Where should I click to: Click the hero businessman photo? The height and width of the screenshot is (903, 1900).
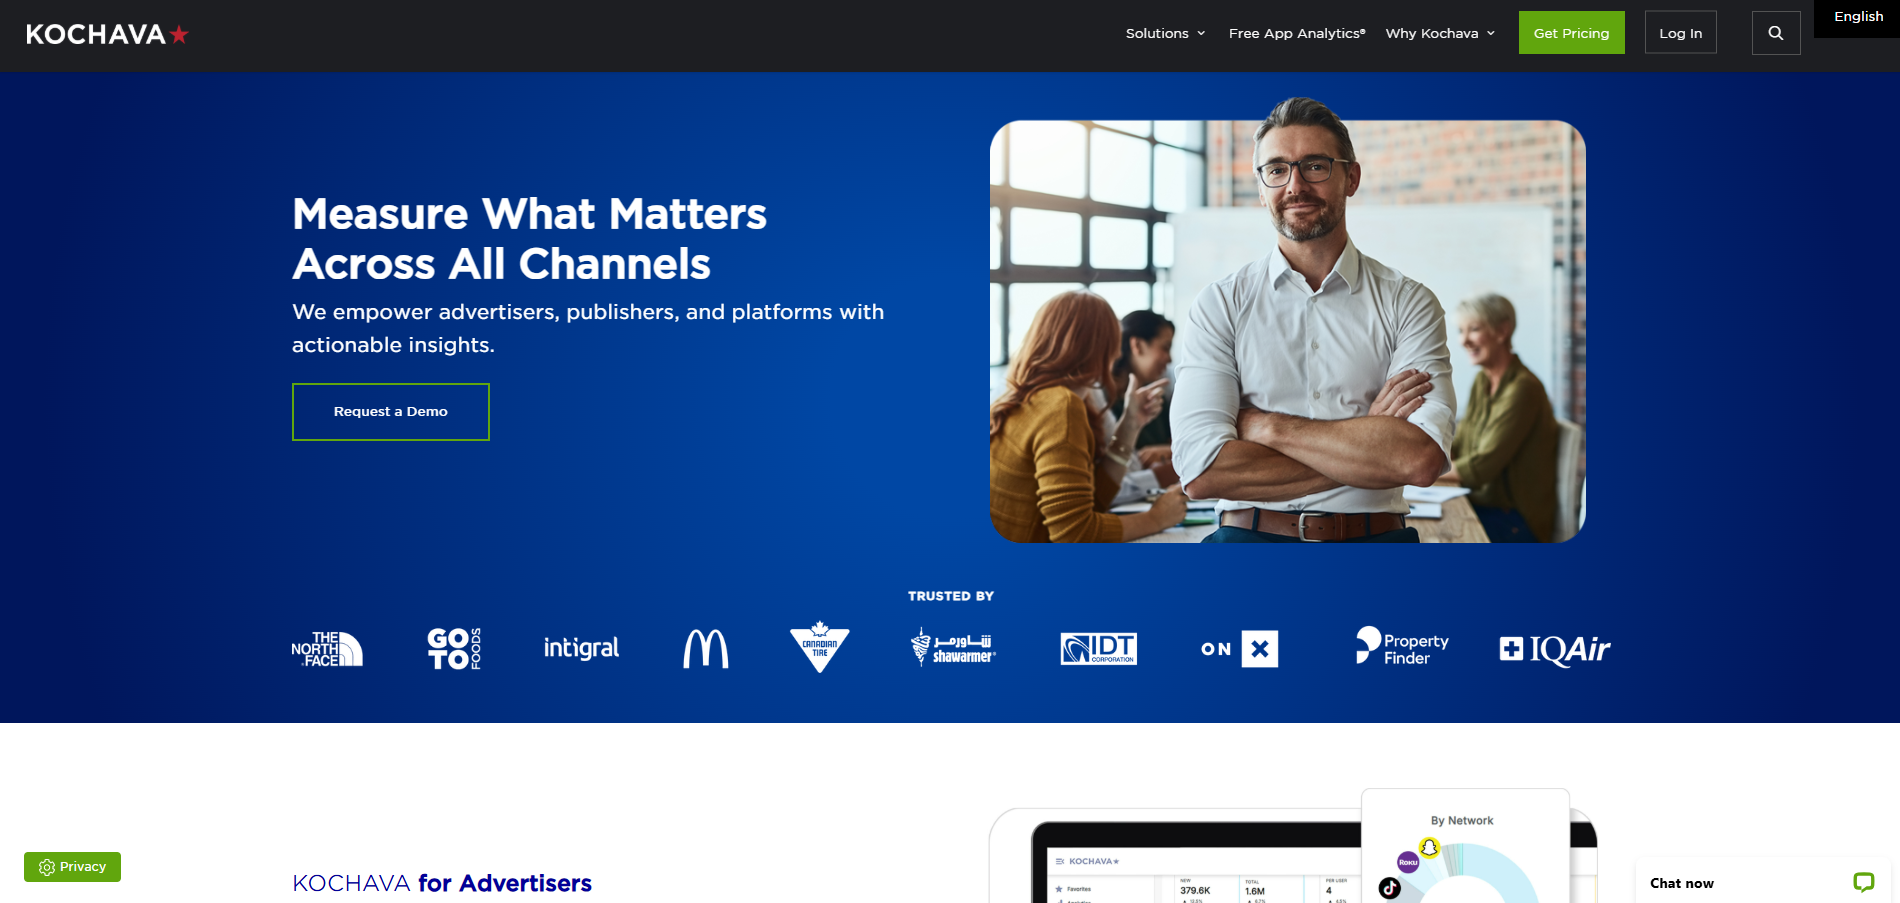click(x=1288, y=320)
